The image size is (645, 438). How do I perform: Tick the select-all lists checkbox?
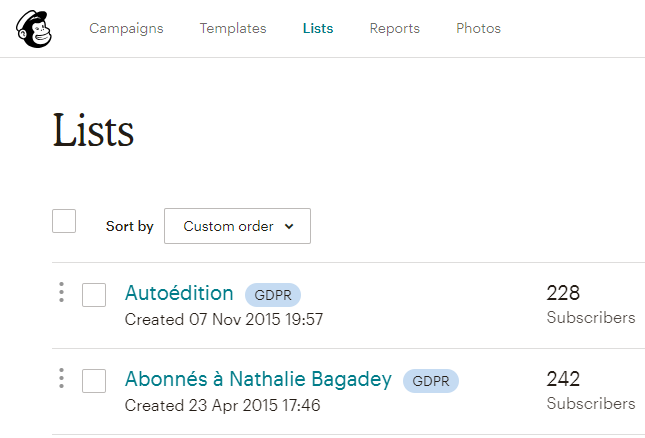tap(64, 221)
